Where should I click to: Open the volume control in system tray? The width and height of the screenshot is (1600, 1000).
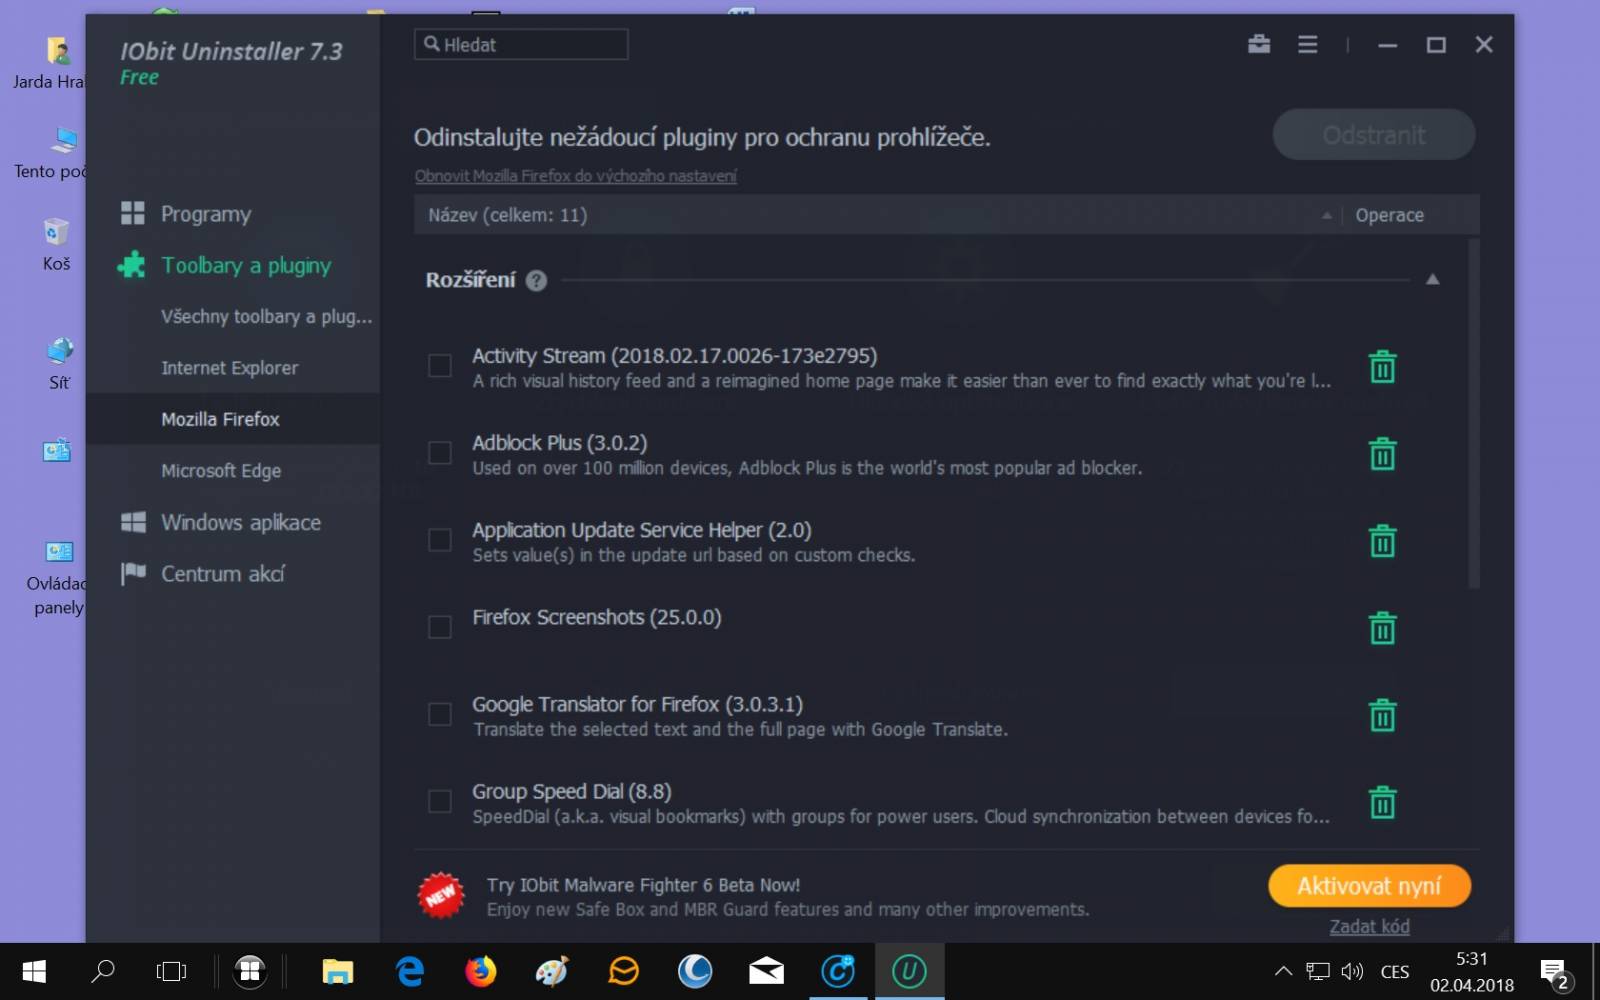click(x=1352, y=971)
